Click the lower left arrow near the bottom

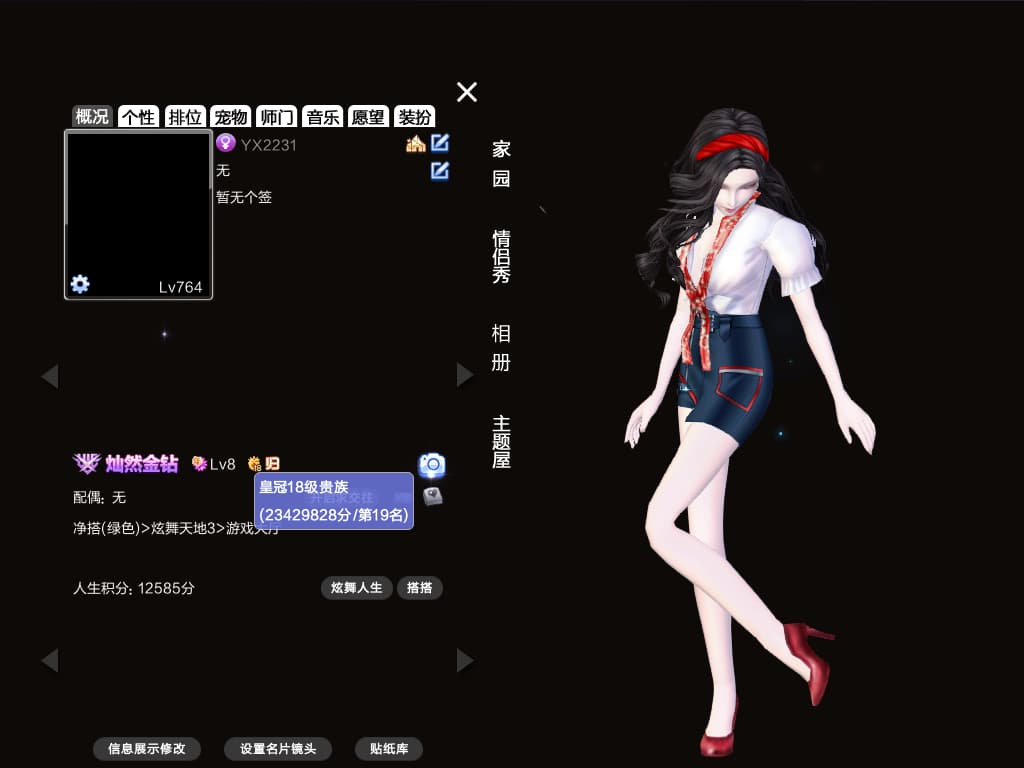[50, 660]
